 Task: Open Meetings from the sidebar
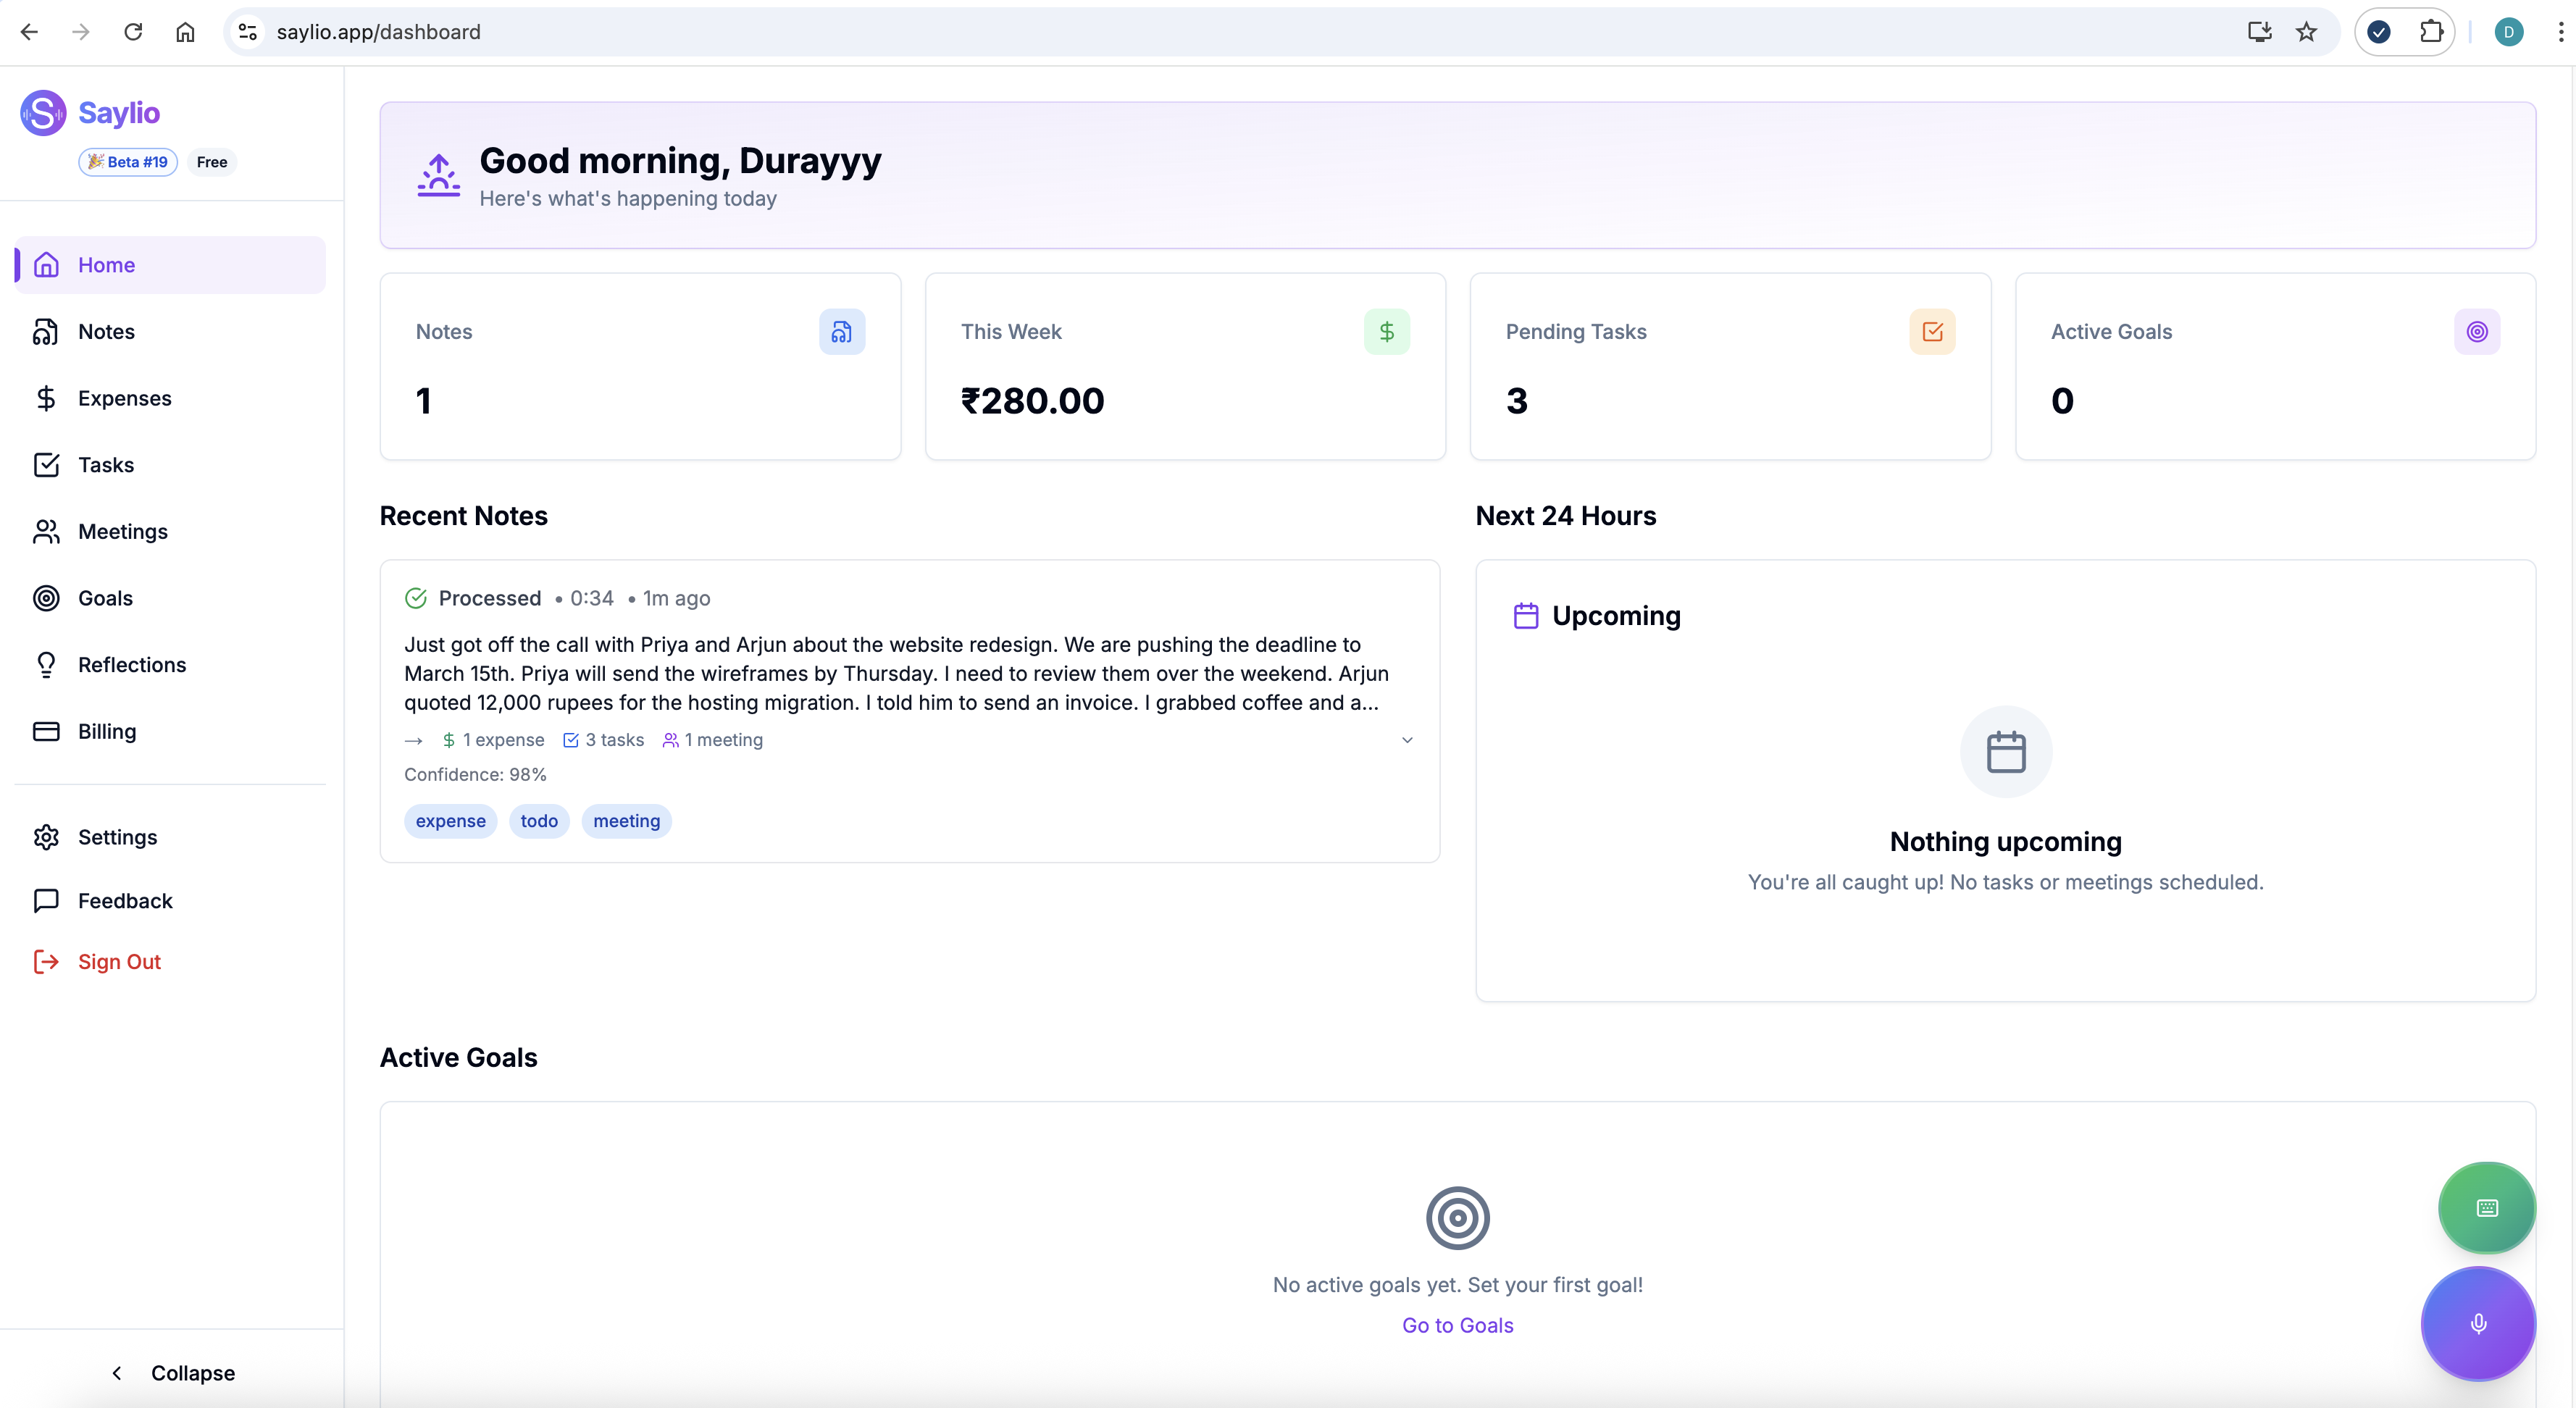122,532
